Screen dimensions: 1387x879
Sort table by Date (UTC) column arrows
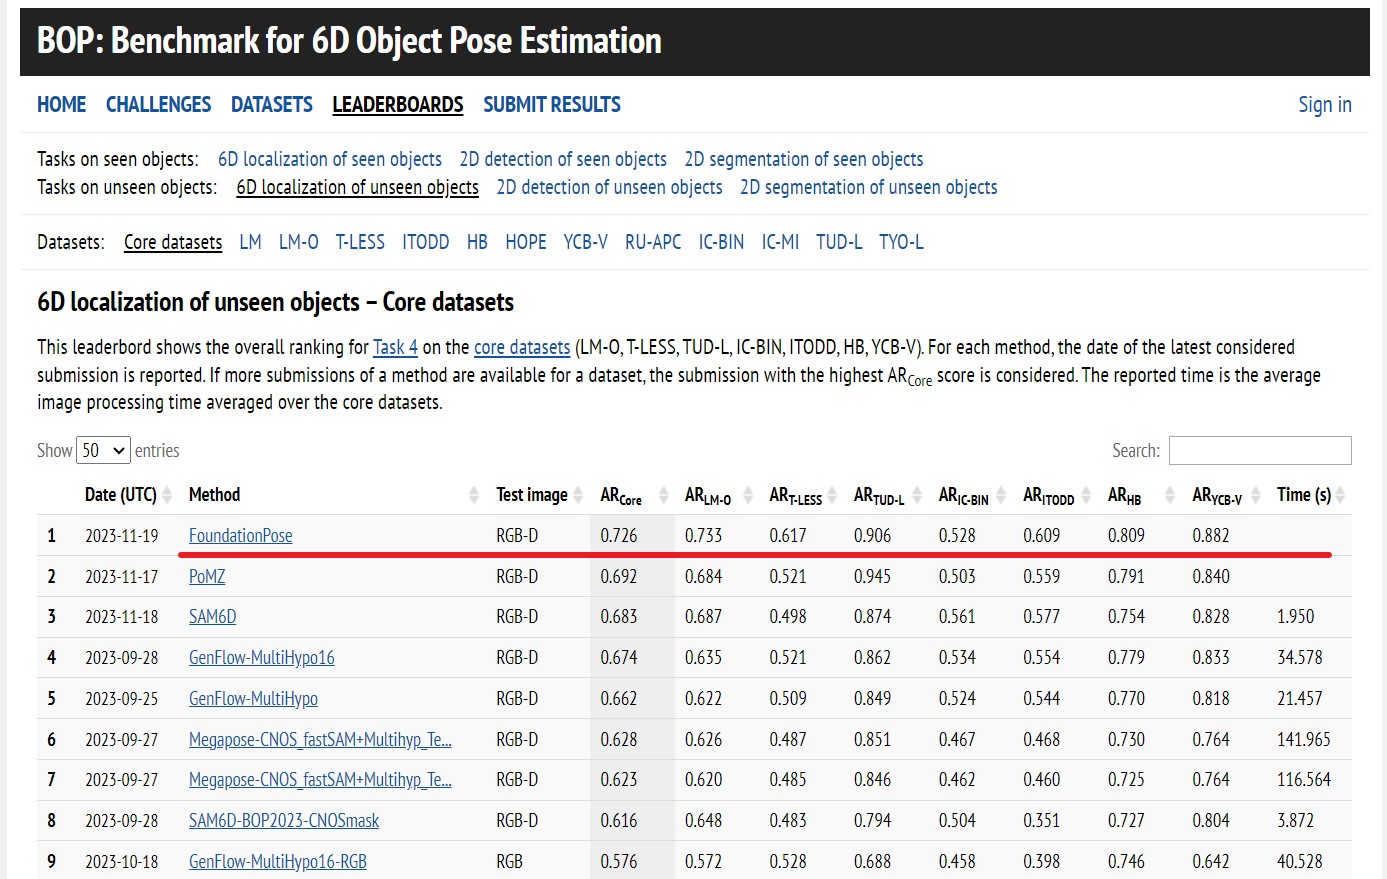point(167,495)
